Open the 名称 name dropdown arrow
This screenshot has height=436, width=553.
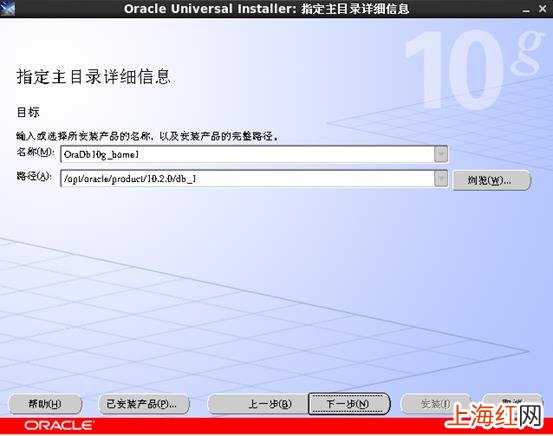tap(441, 154)
